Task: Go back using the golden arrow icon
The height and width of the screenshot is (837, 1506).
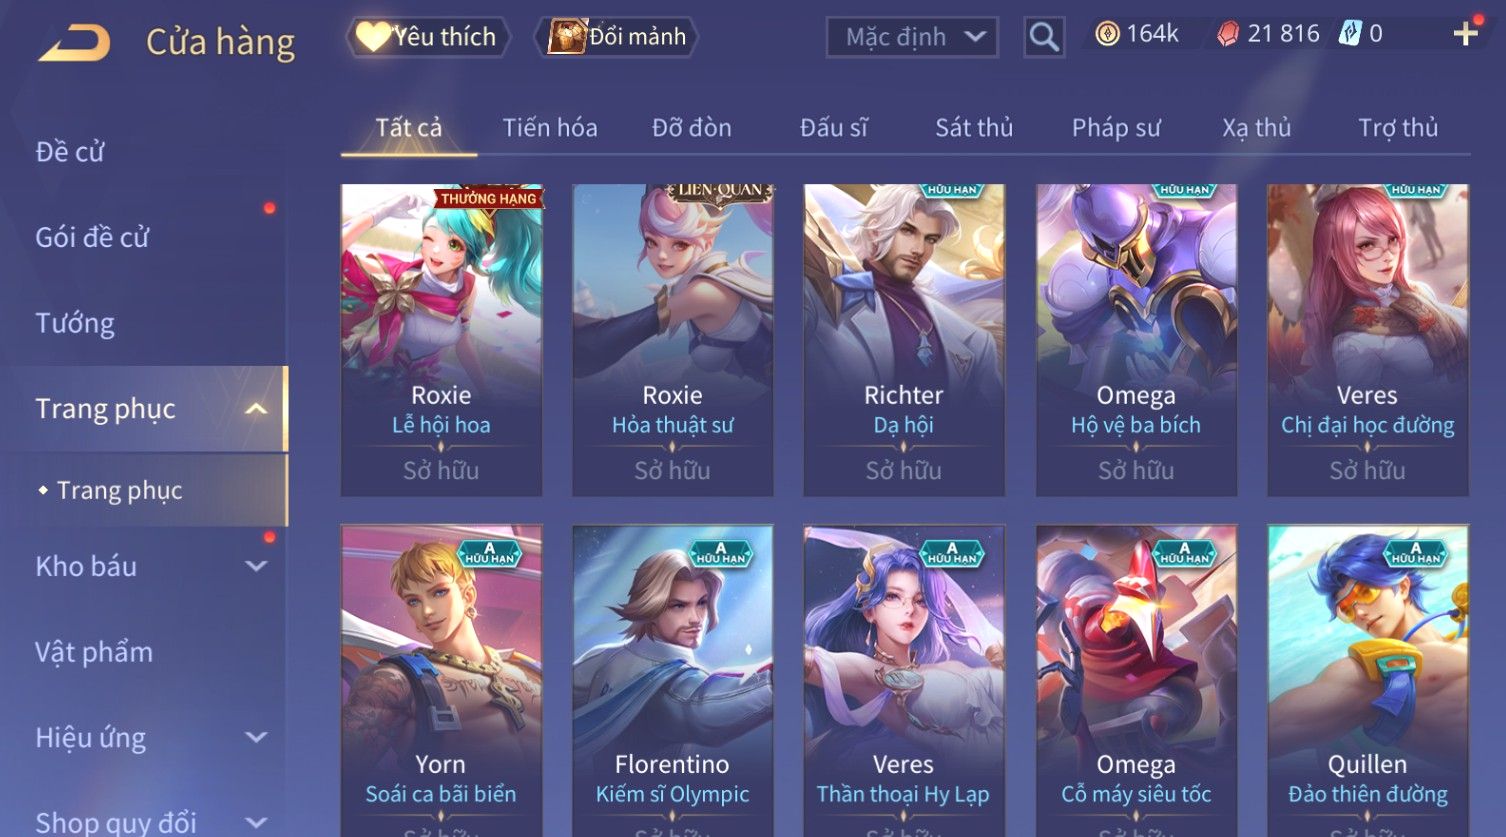Action: pyautogui.click(x=74, y=42)
